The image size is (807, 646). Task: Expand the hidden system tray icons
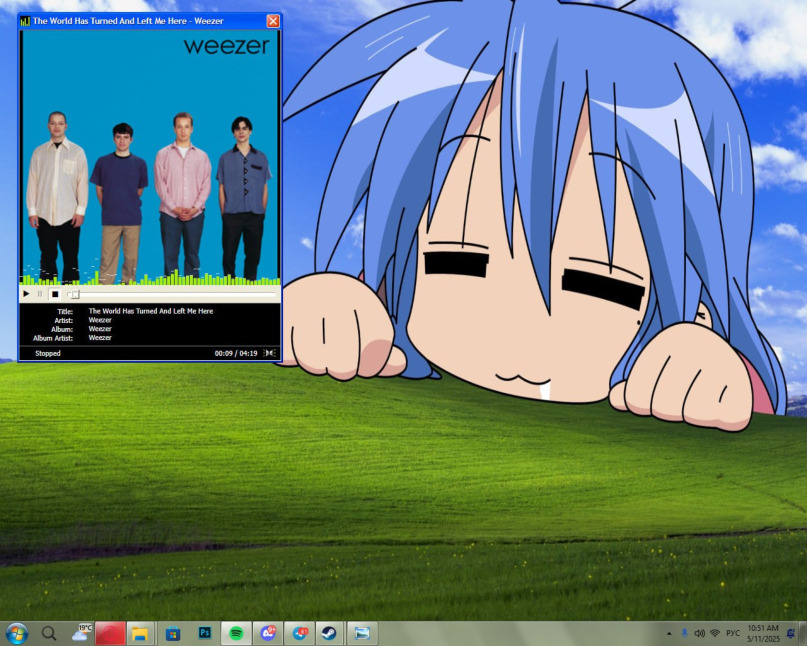(x=669, y=634)
